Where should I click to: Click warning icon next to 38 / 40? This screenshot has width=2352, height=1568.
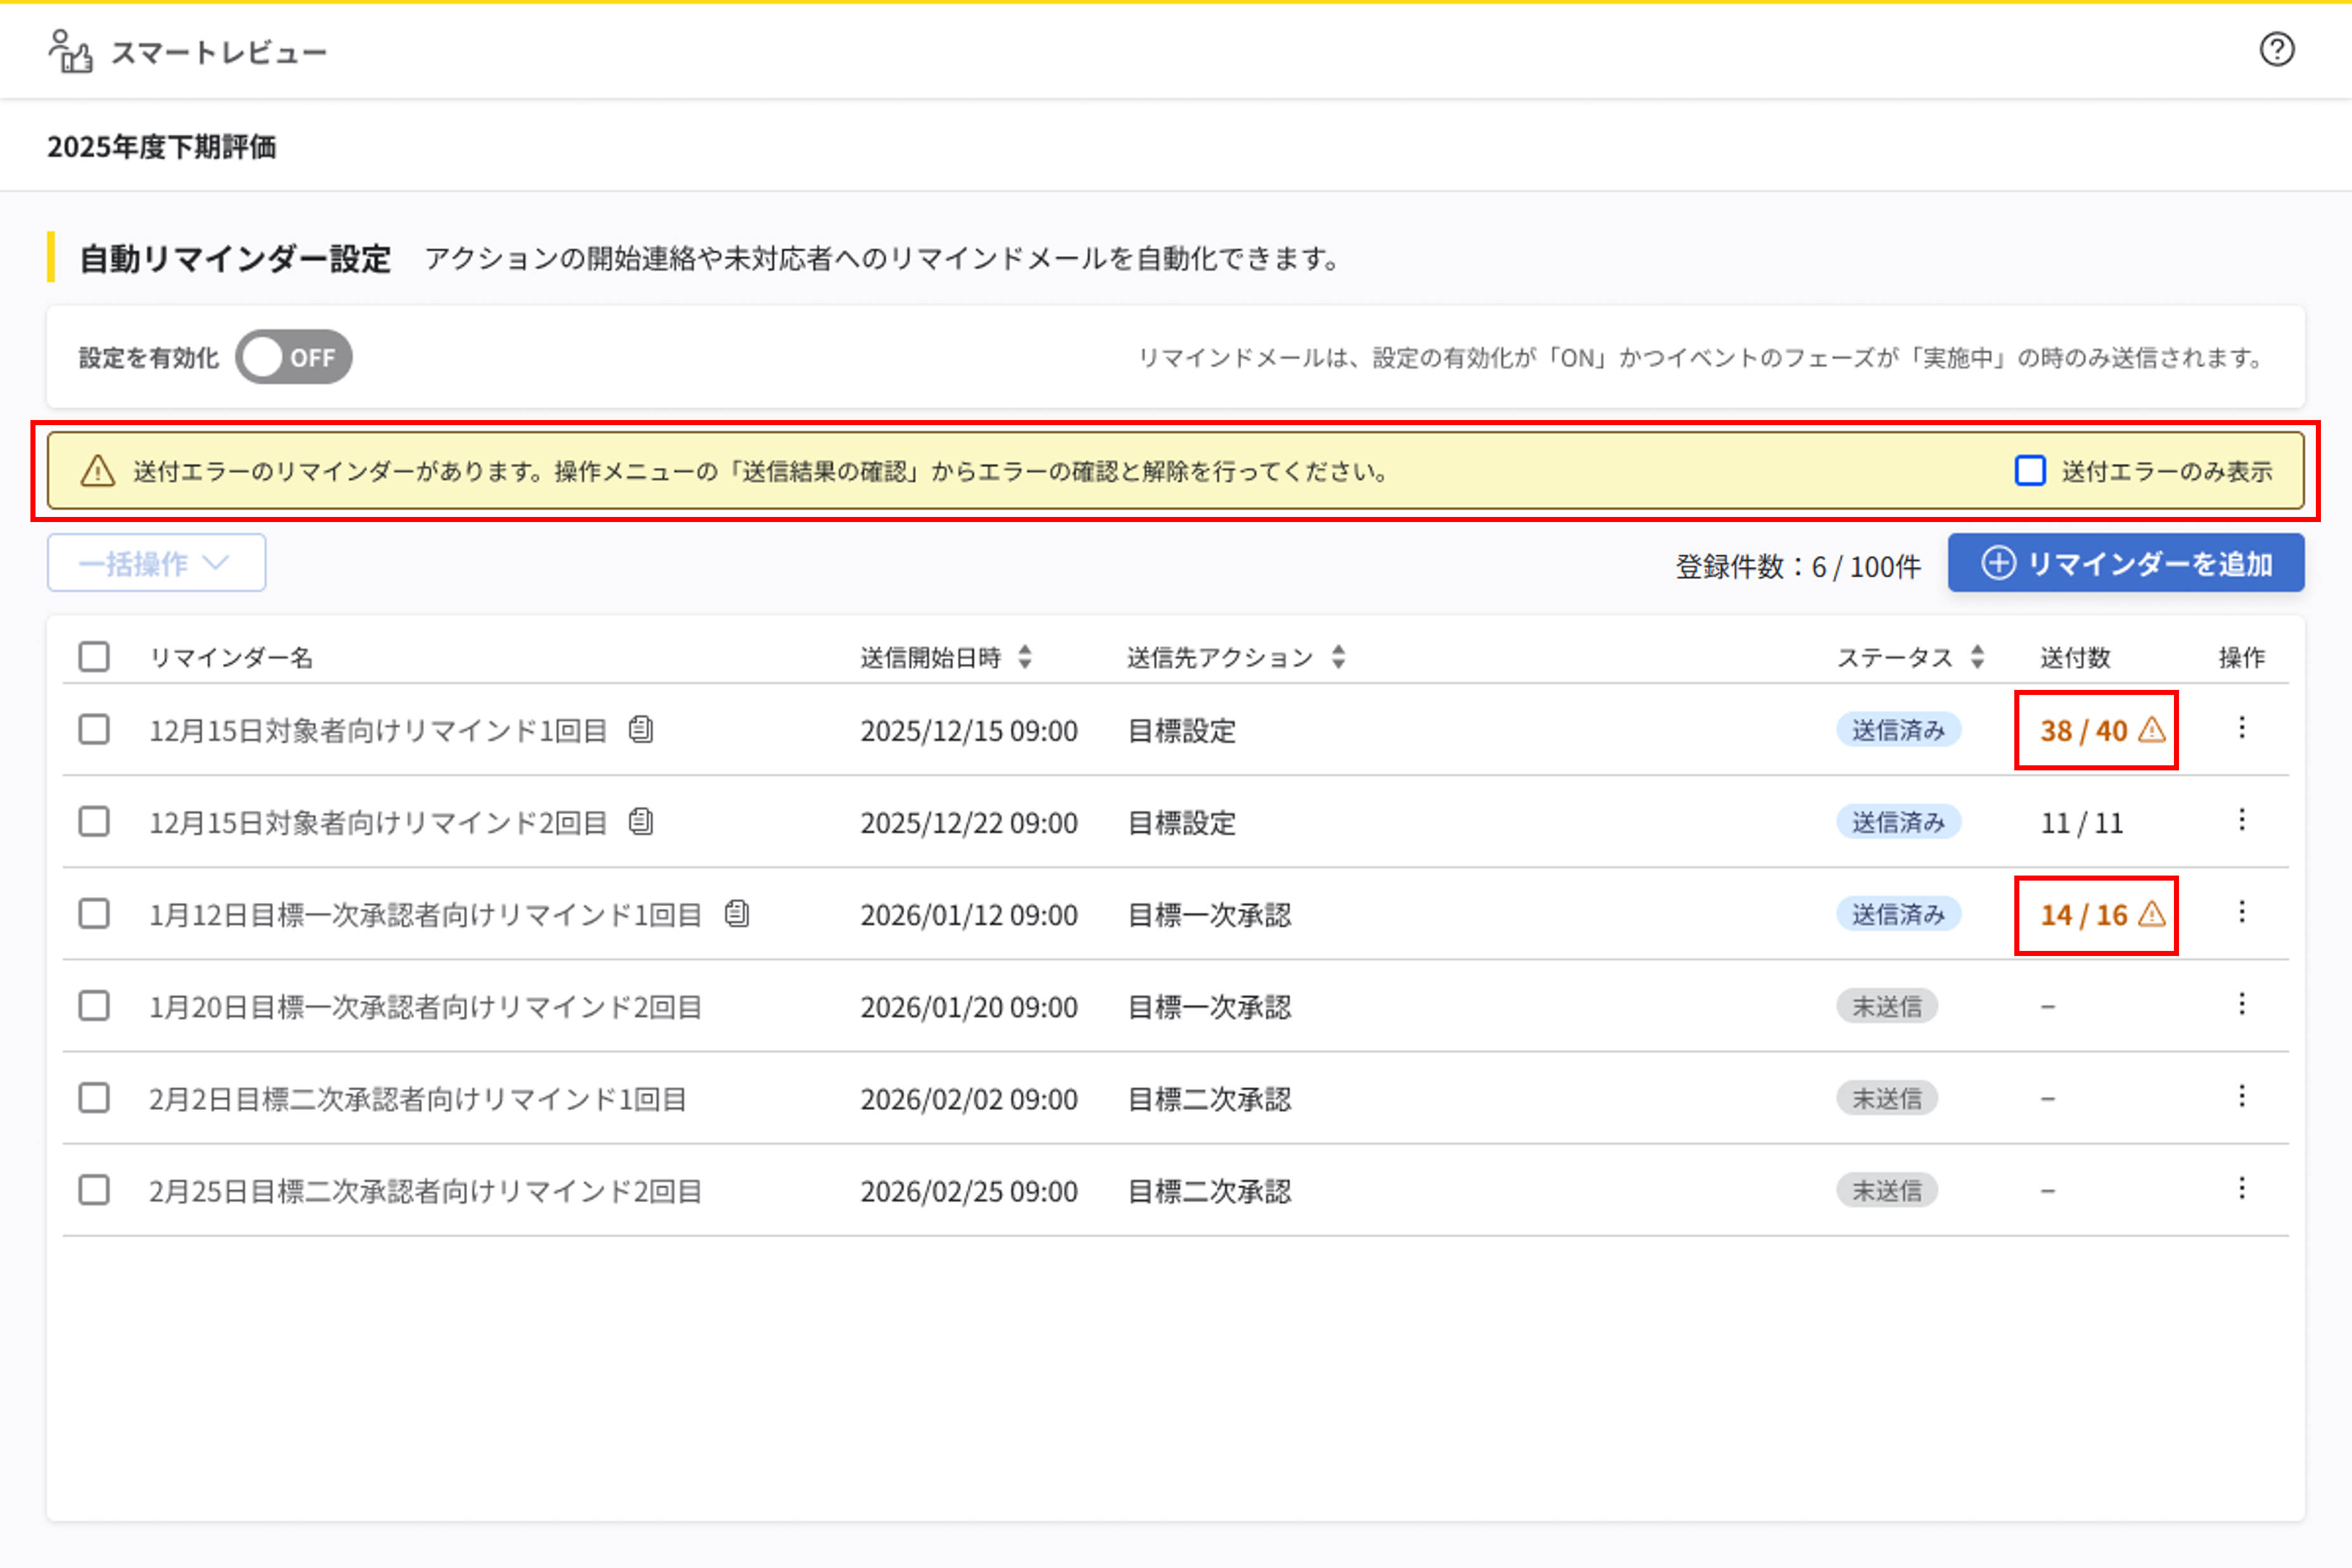[x=2151, y=730]
